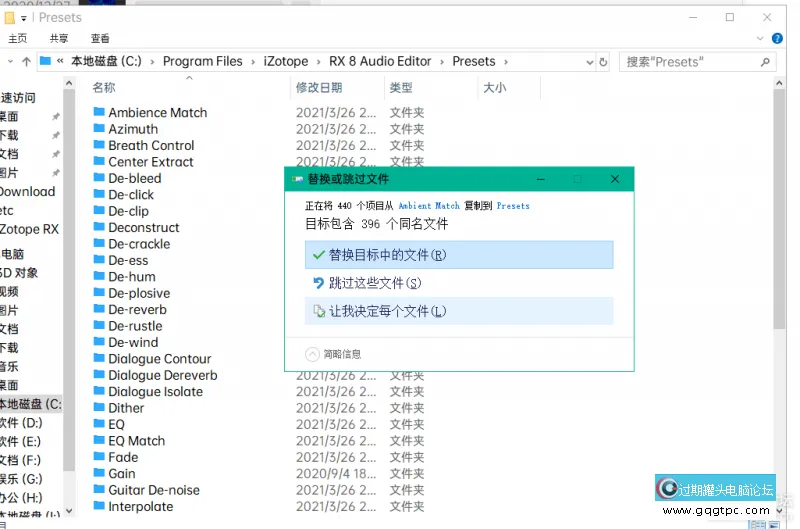800x529 pixels.
Task: Select the De-rustle folder icon
Action: (99, 325)
